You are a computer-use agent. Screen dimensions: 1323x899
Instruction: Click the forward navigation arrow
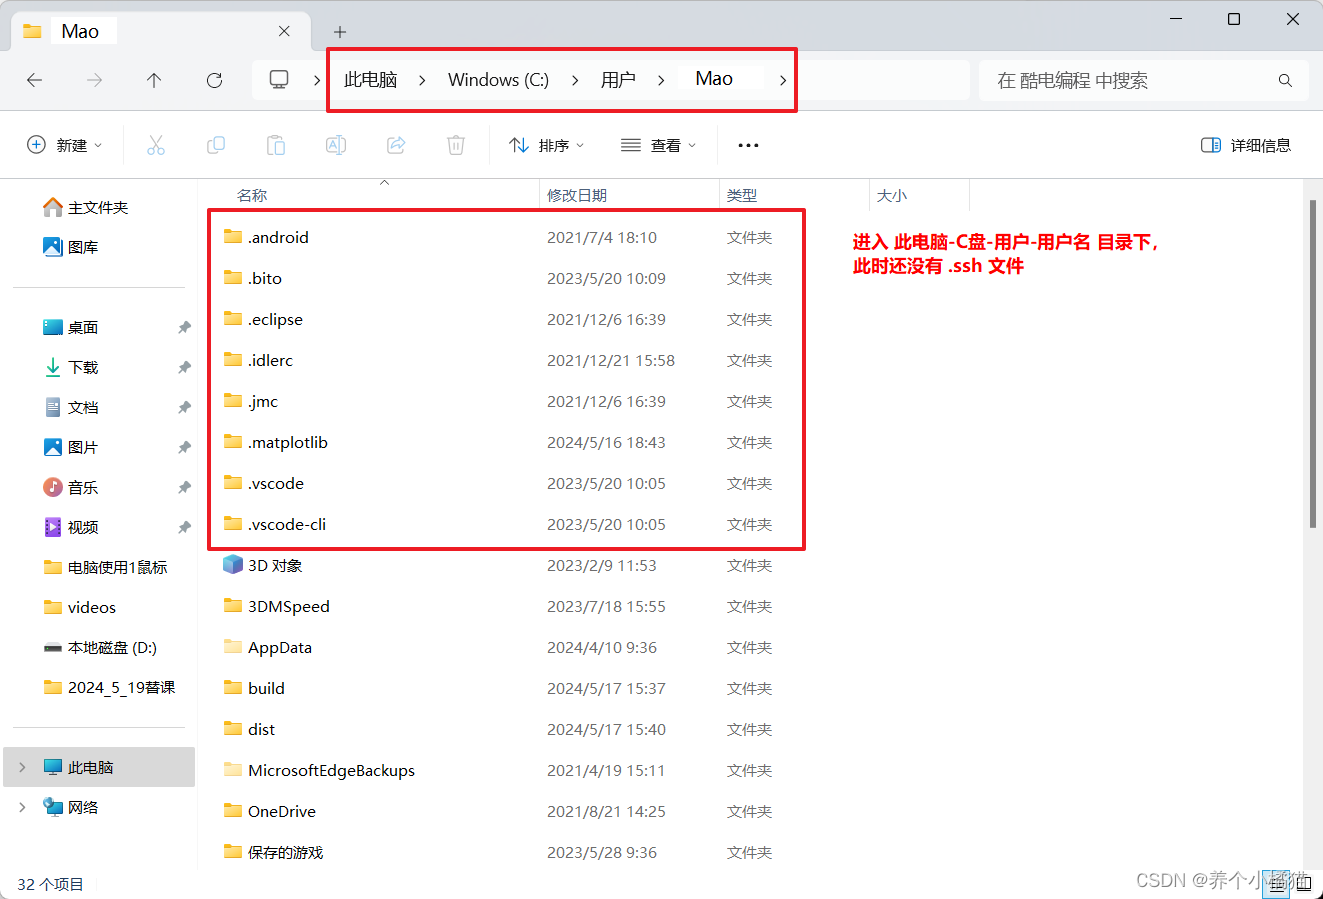[x=95, y=80]
